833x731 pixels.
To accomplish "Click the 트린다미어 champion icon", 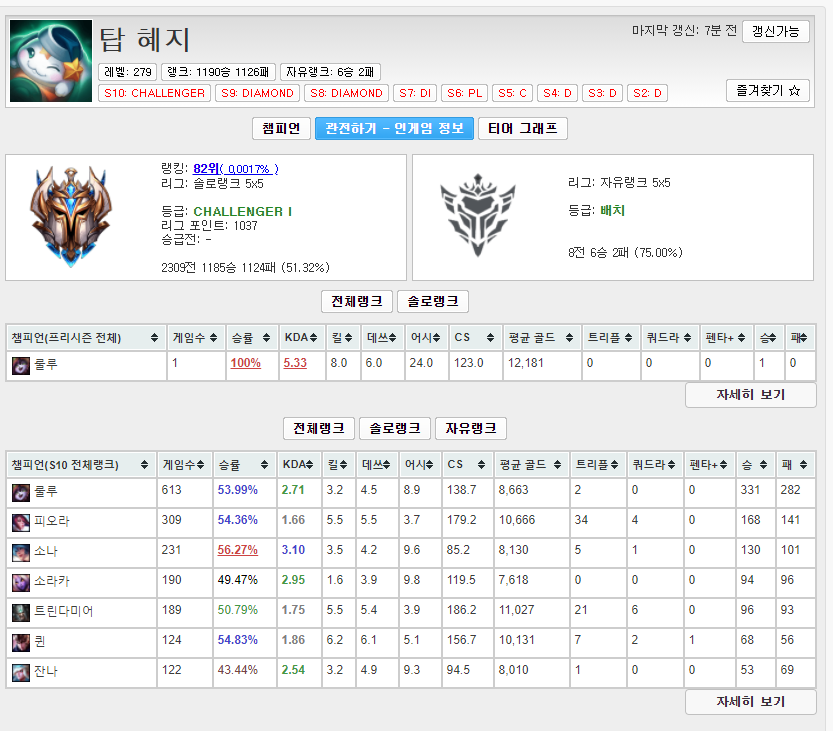I will click(x=21, y=613).
